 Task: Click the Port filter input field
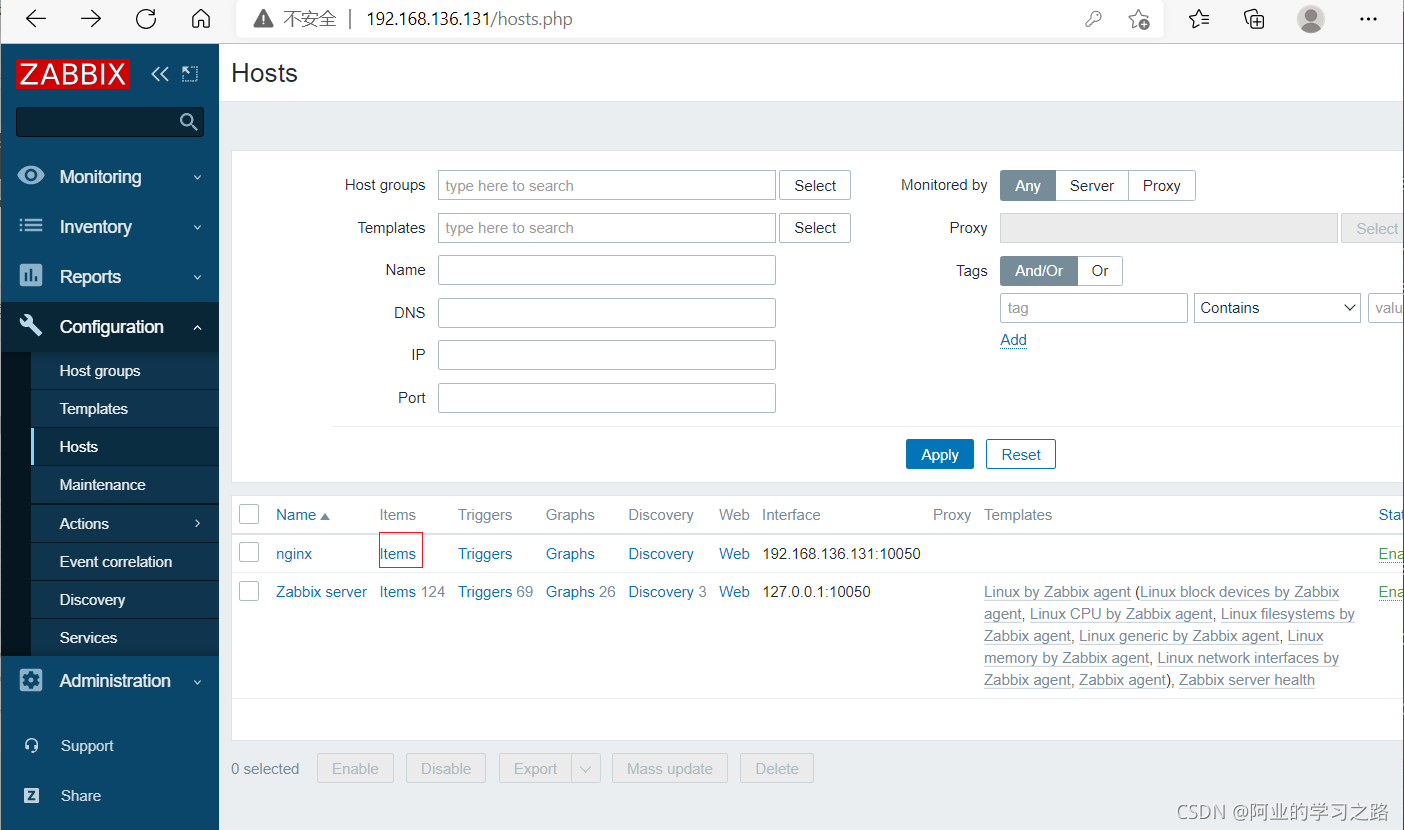607,398
